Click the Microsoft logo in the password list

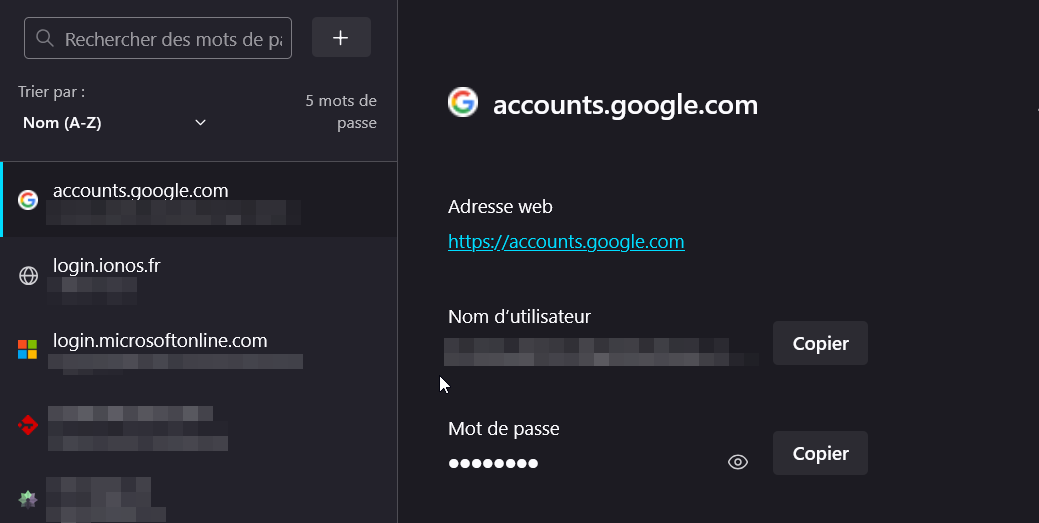28,350
